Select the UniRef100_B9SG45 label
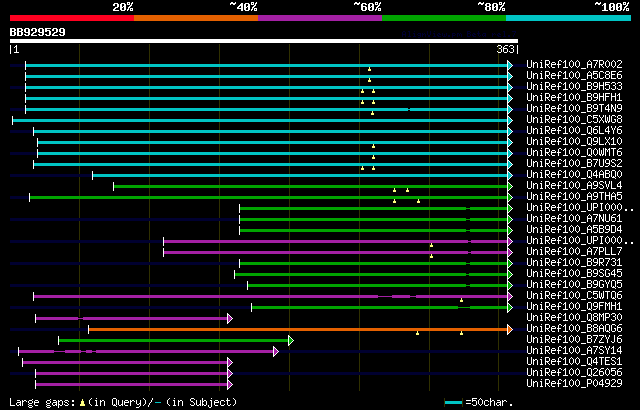 coord(574,273)
